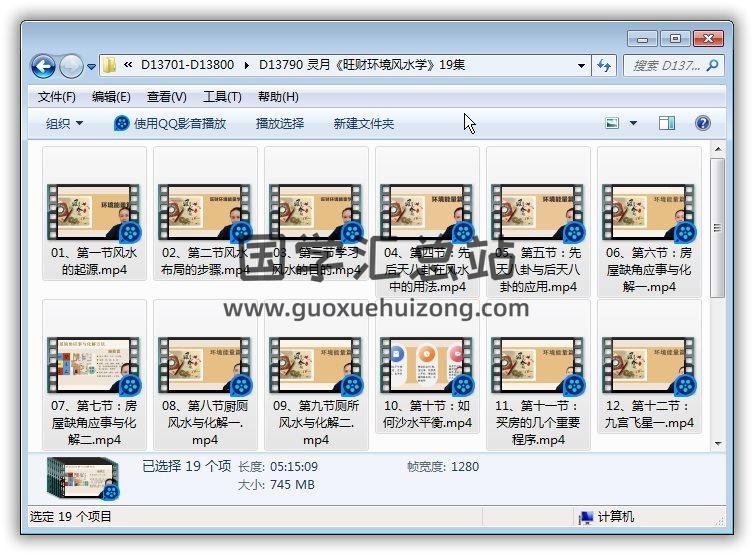Viewport: 754px width, 555px height.
Task: Expand the arrow after D13701-D13800 breadcrumb
Action: tap(246, 65)
